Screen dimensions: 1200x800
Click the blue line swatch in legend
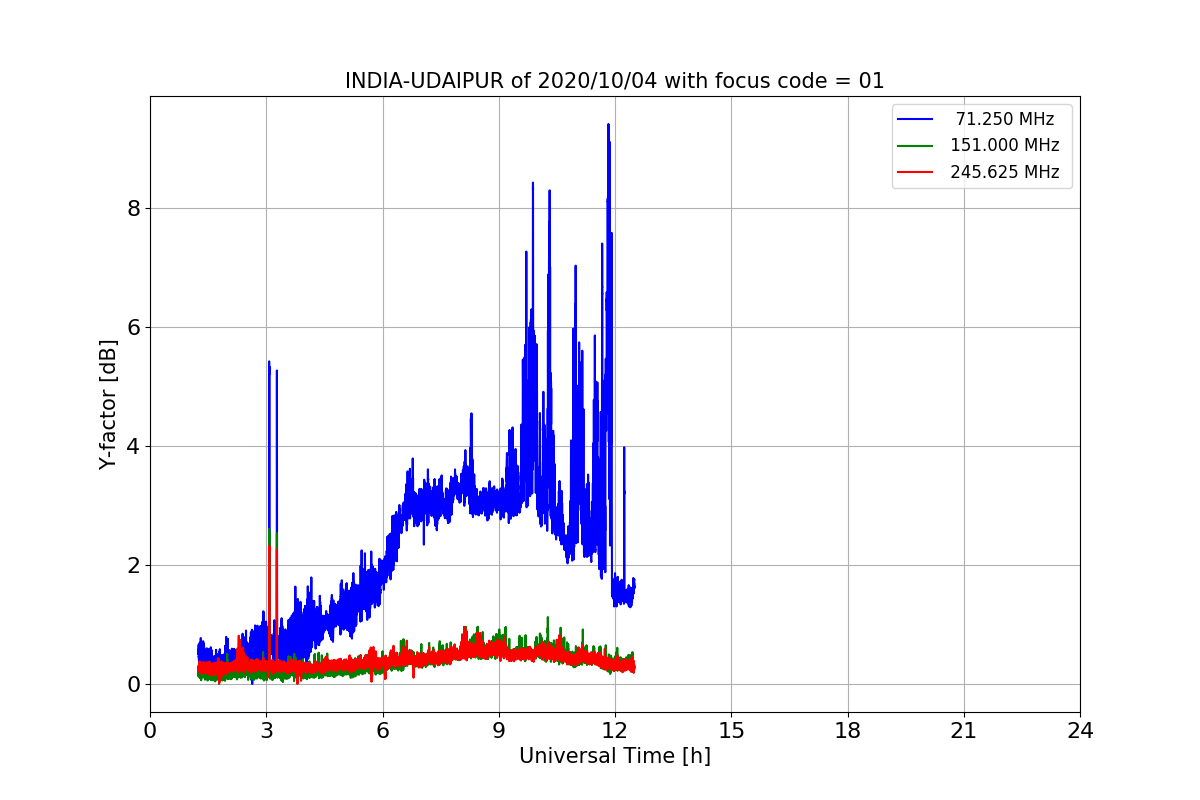pos(916,119)
